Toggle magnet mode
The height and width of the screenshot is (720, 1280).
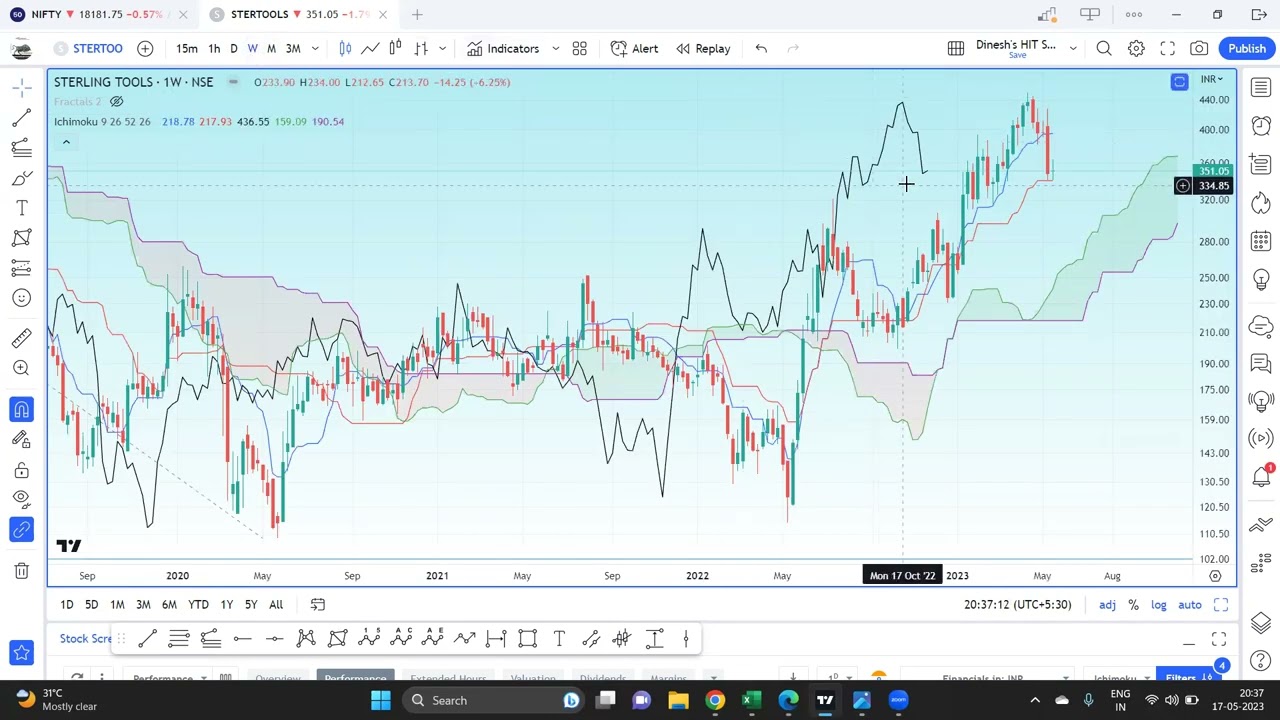tap(22, 409)
